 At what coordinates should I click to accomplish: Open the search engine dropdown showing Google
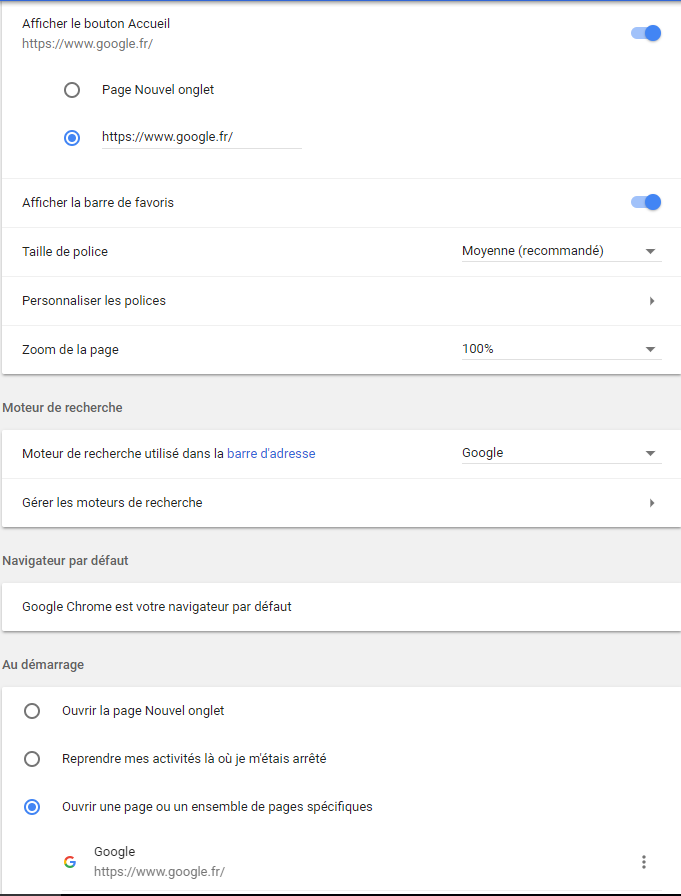[x=560, y=453]
